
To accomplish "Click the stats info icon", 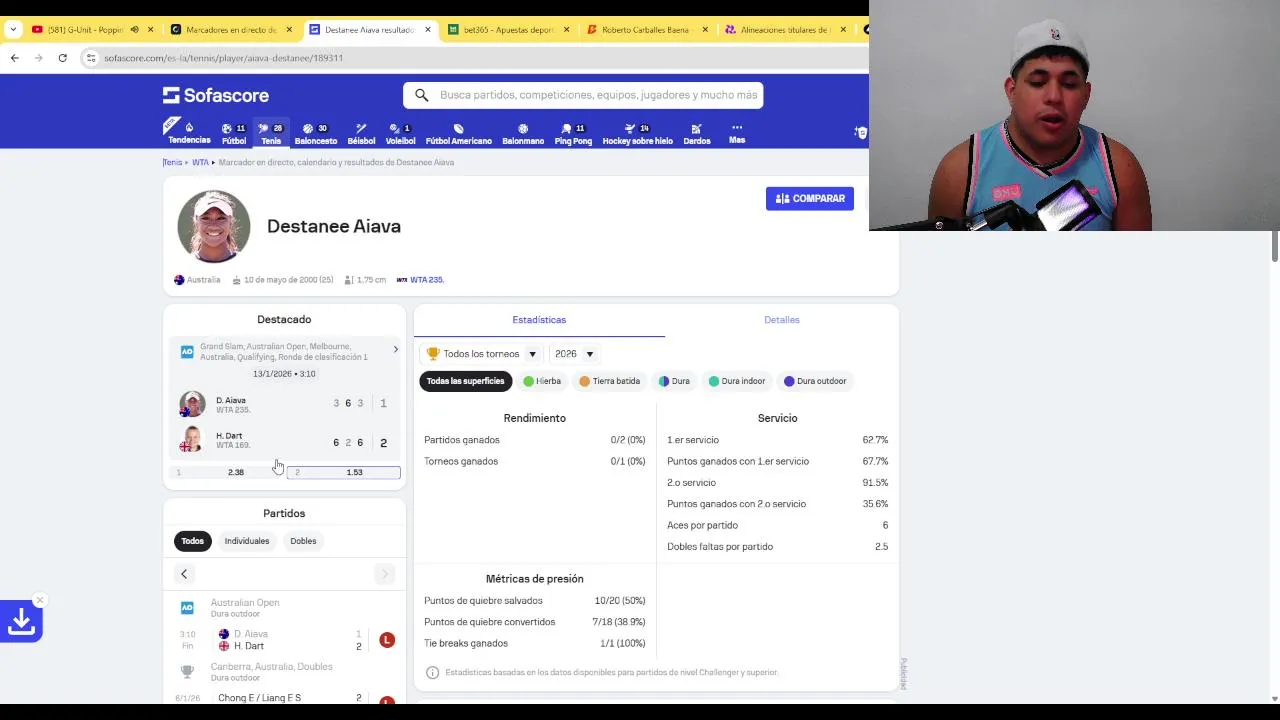I will [432, 673].
